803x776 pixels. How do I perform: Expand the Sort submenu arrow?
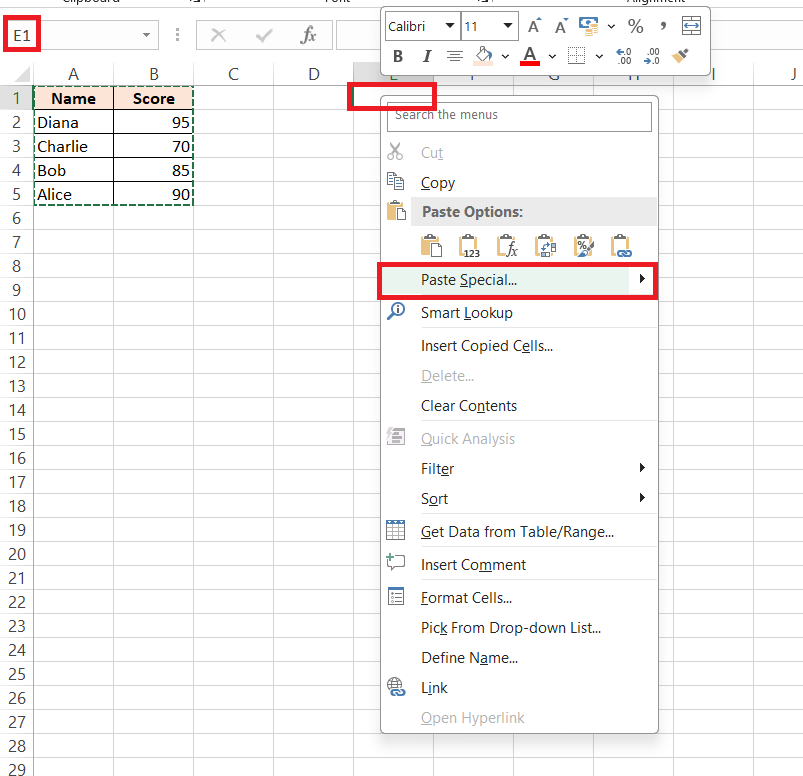point(642,498)
